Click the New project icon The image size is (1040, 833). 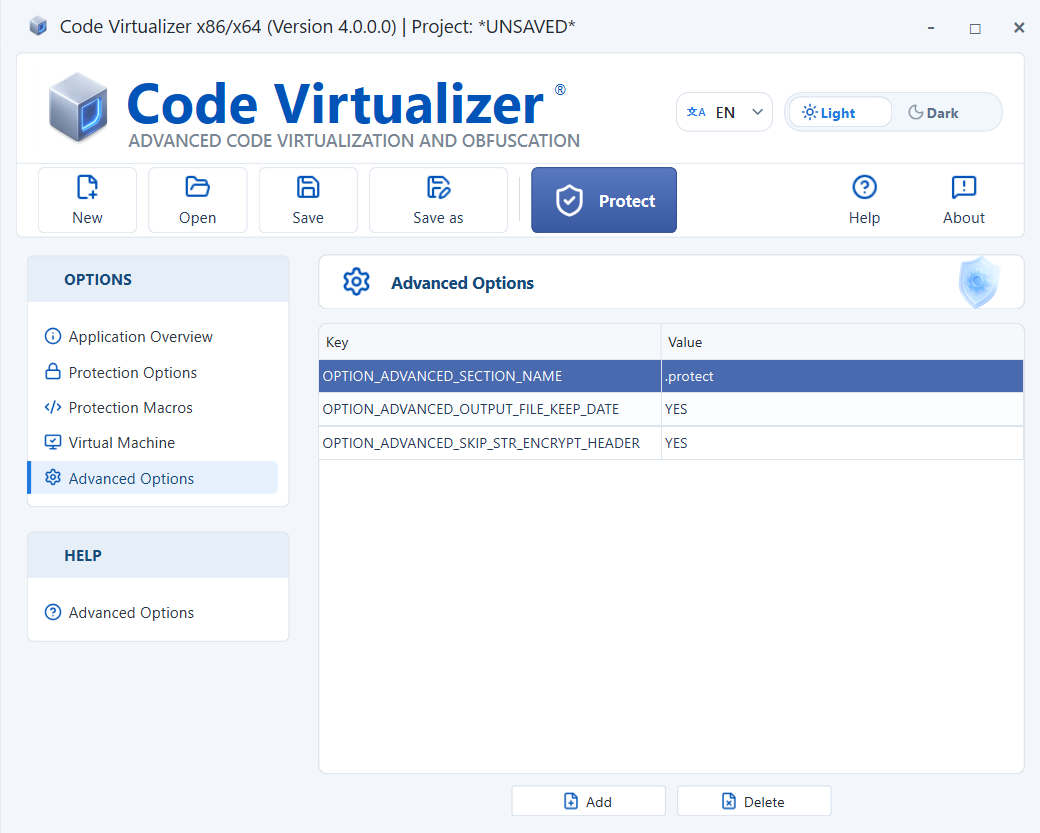[x=87, y=187]
